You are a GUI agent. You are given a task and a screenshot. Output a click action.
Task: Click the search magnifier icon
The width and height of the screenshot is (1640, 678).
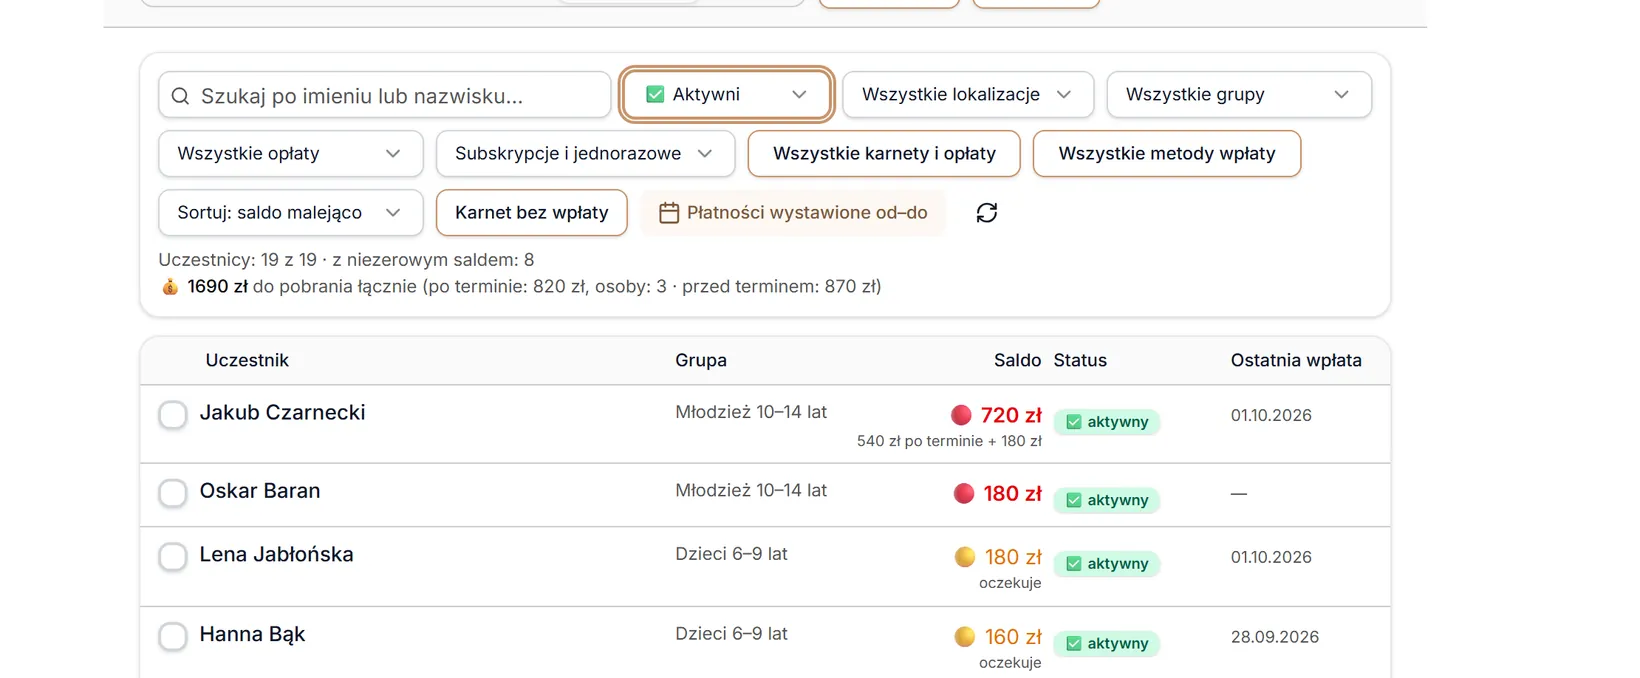pyautogui.click(x=180, y=96)
